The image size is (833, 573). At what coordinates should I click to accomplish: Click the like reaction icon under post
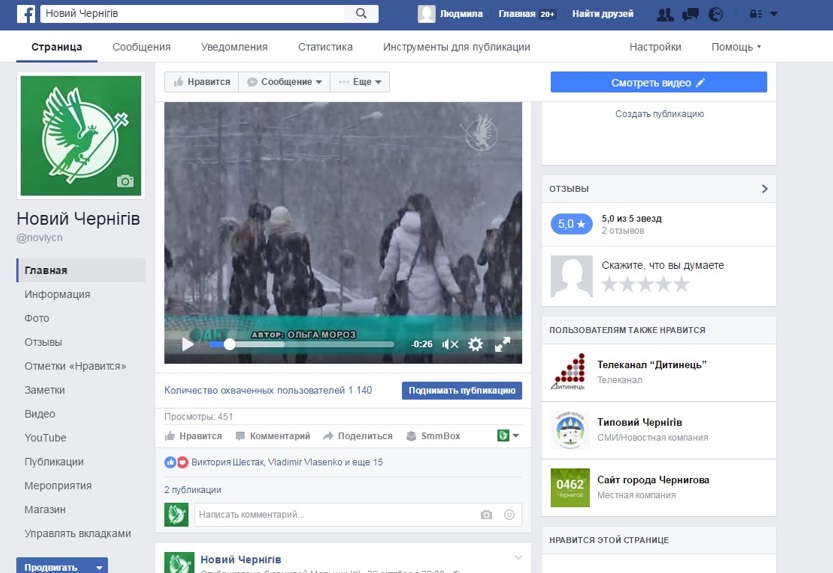pyautogui.click(x=170, y=462)
